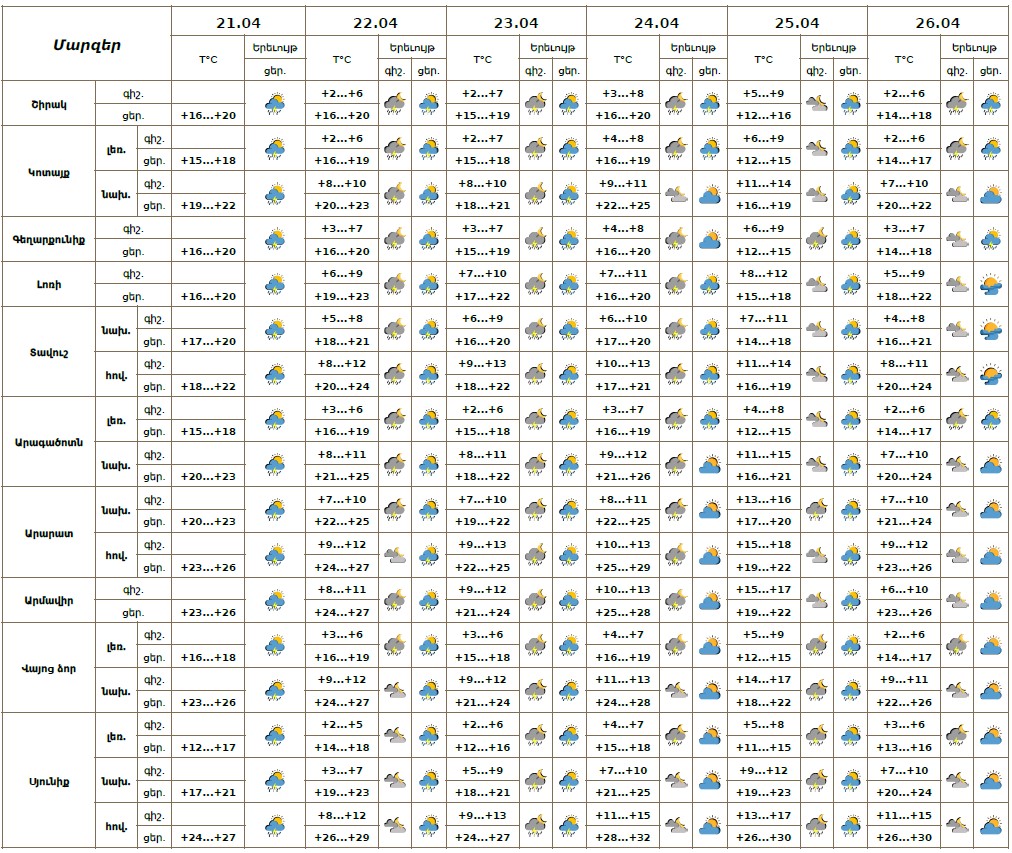This screenshot has height=853, width=1012.
Task: Select the 24.04 date column header
Action: click(x=656, y=23)
